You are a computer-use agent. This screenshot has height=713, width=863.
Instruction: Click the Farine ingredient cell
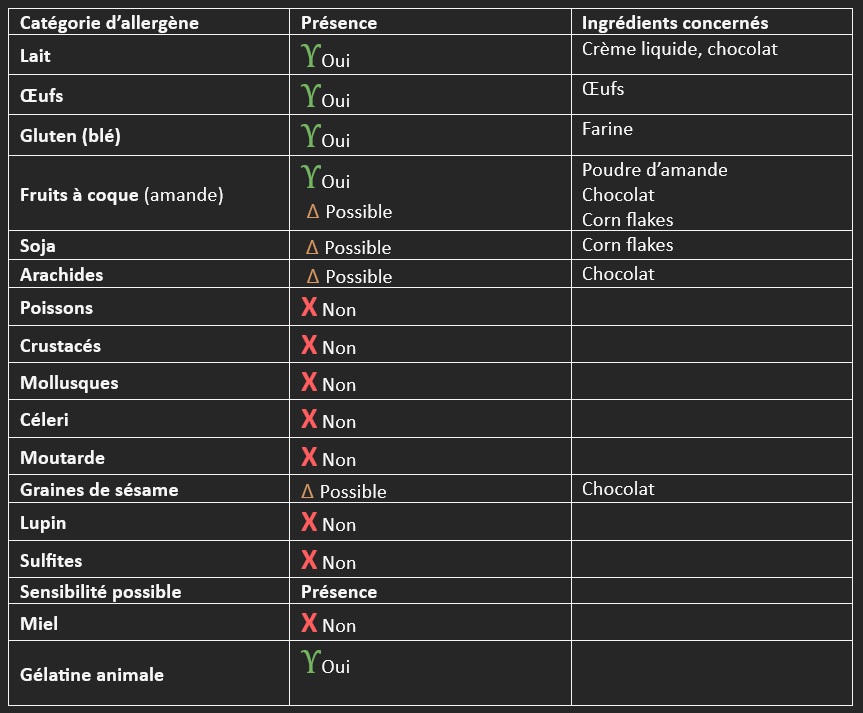712,135
